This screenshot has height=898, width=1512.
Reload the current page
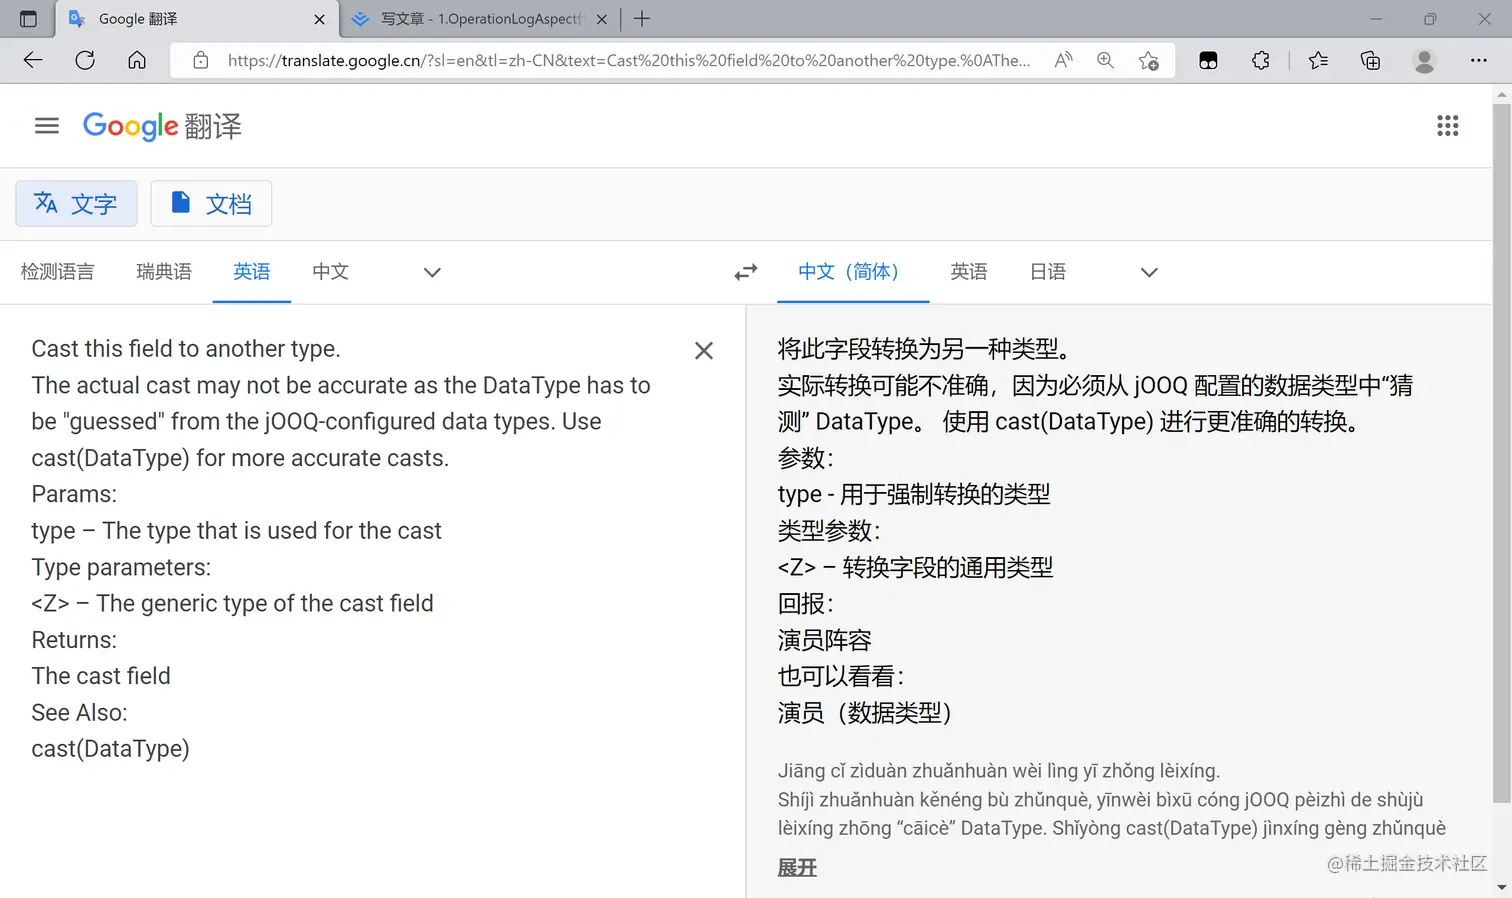85,60
